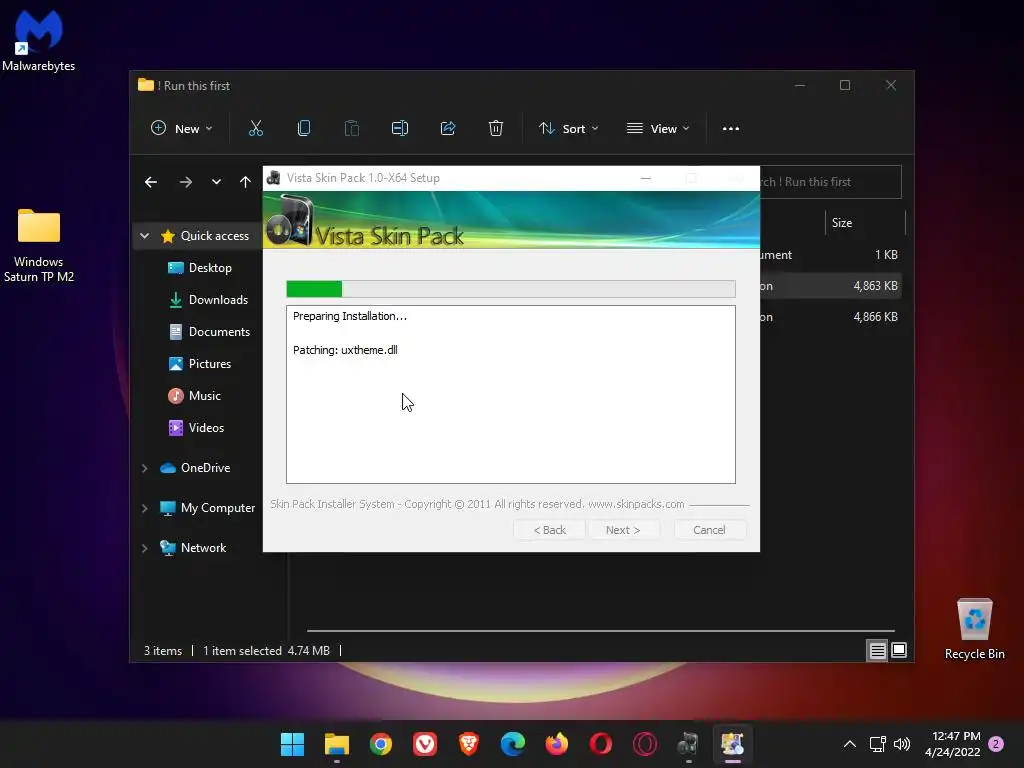Screen dimensions: 1024x768
Task: Launch Vivaldi browser from the taskbar
Action: pyautogui.click(x=425, y=744)
